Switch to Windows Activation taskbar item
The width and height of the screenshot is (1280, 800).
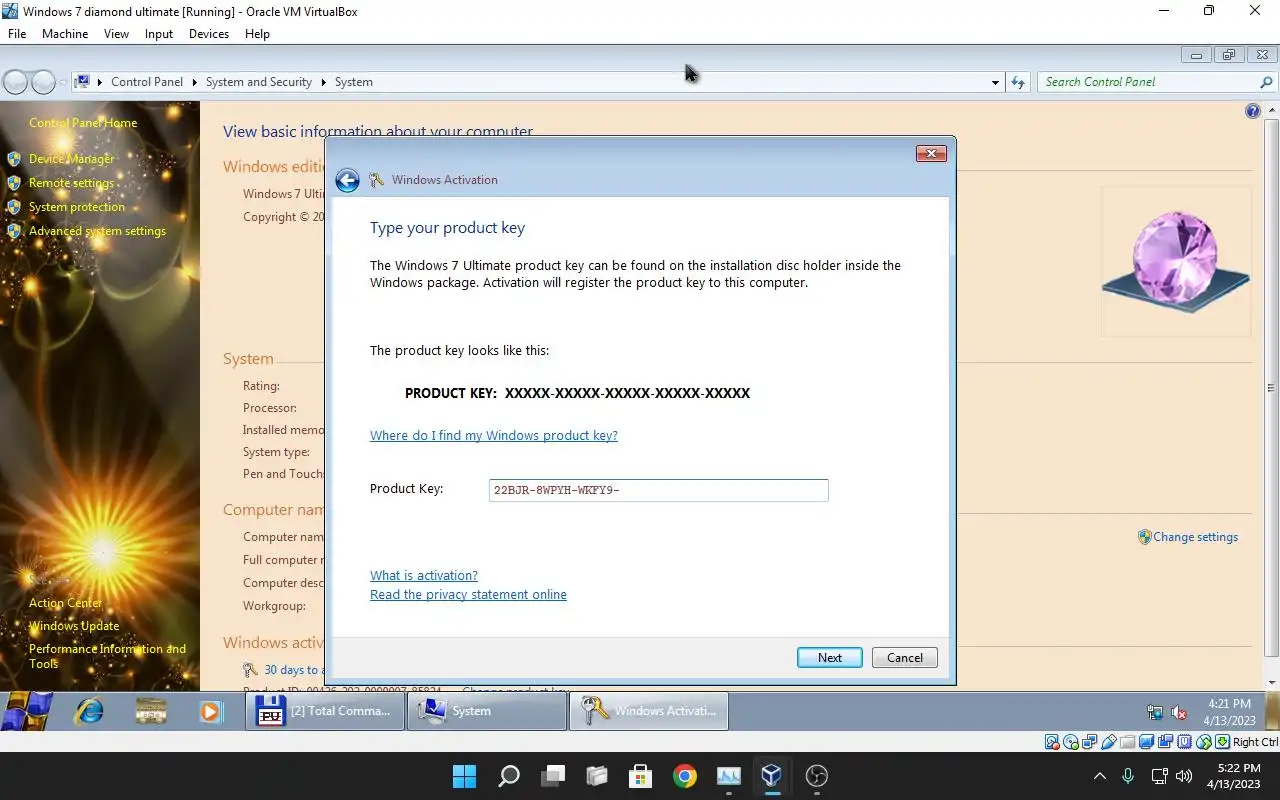pos(649,711)
